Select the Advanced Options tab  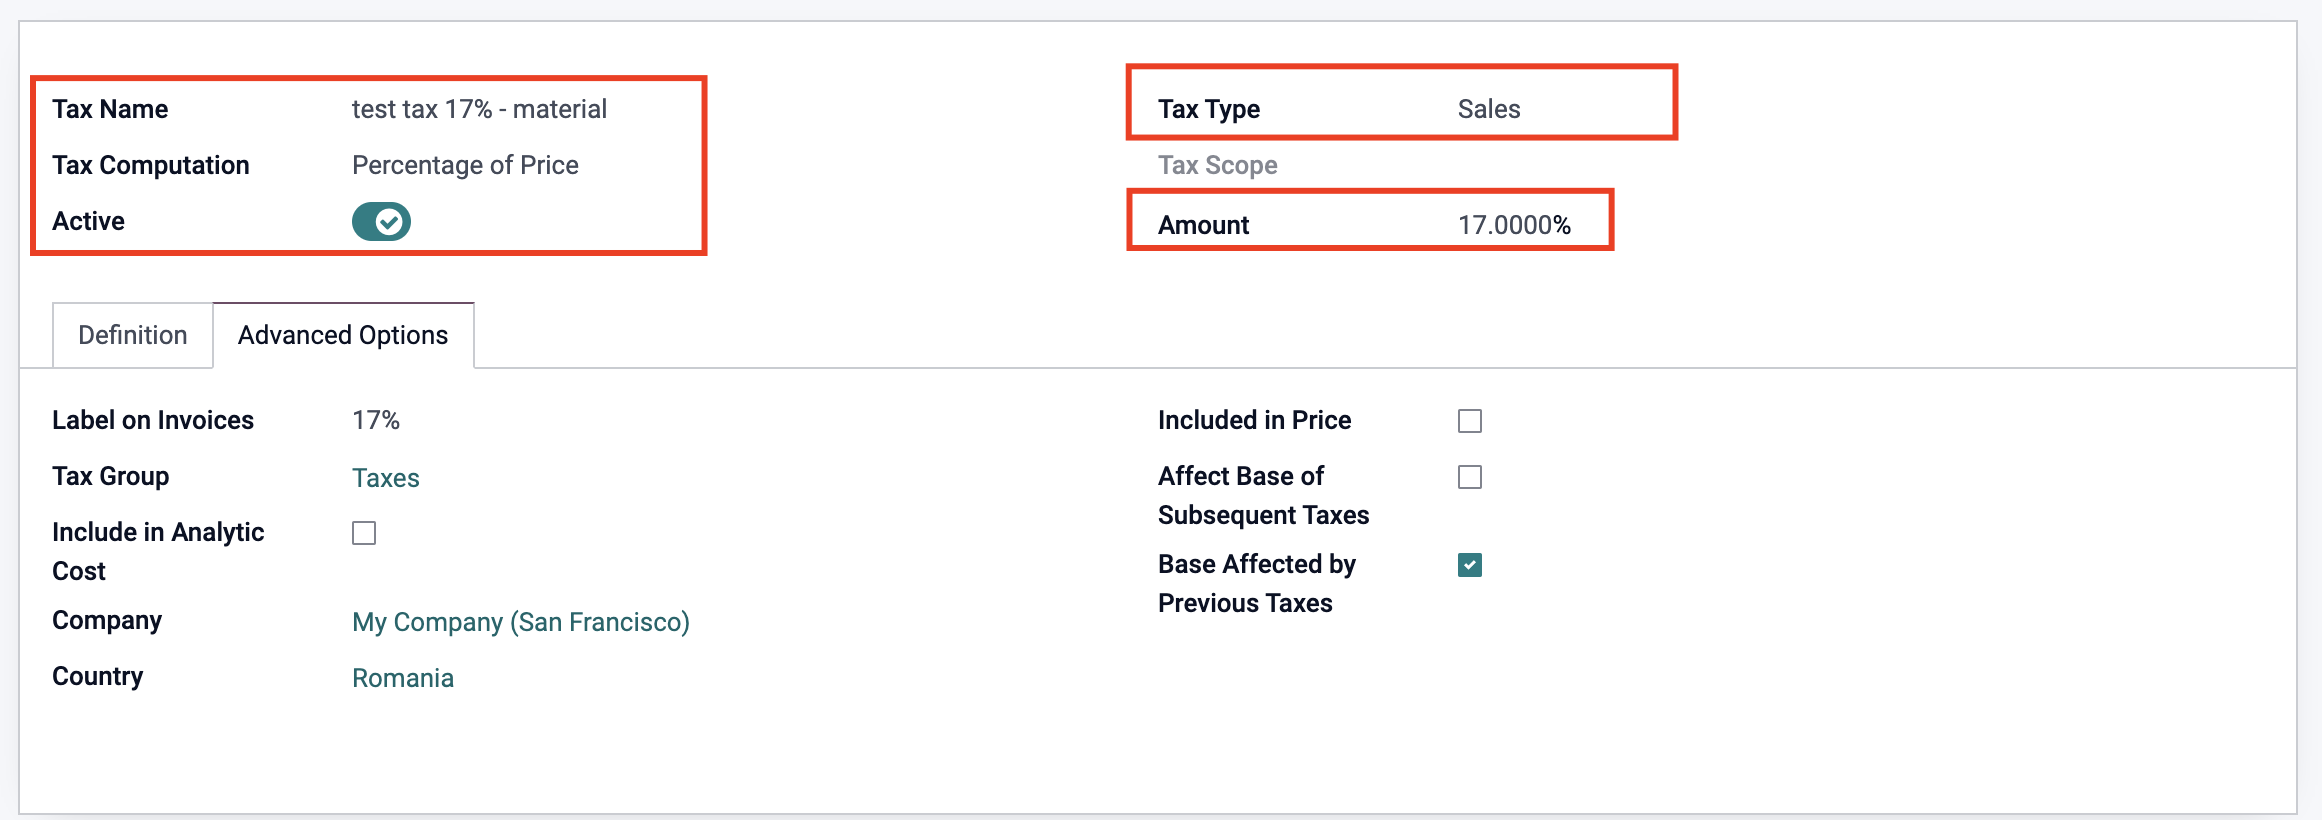point(343,335)
